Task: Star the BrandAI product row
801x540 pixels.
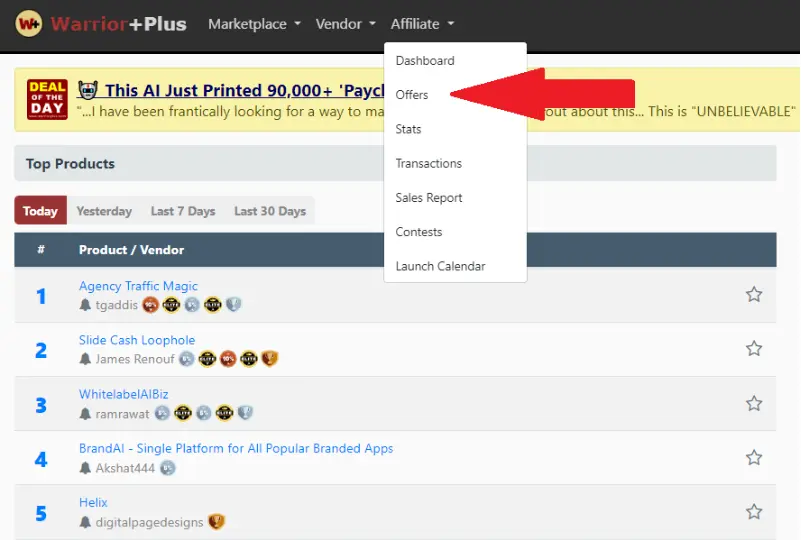Action: click(x=754, y=457)
